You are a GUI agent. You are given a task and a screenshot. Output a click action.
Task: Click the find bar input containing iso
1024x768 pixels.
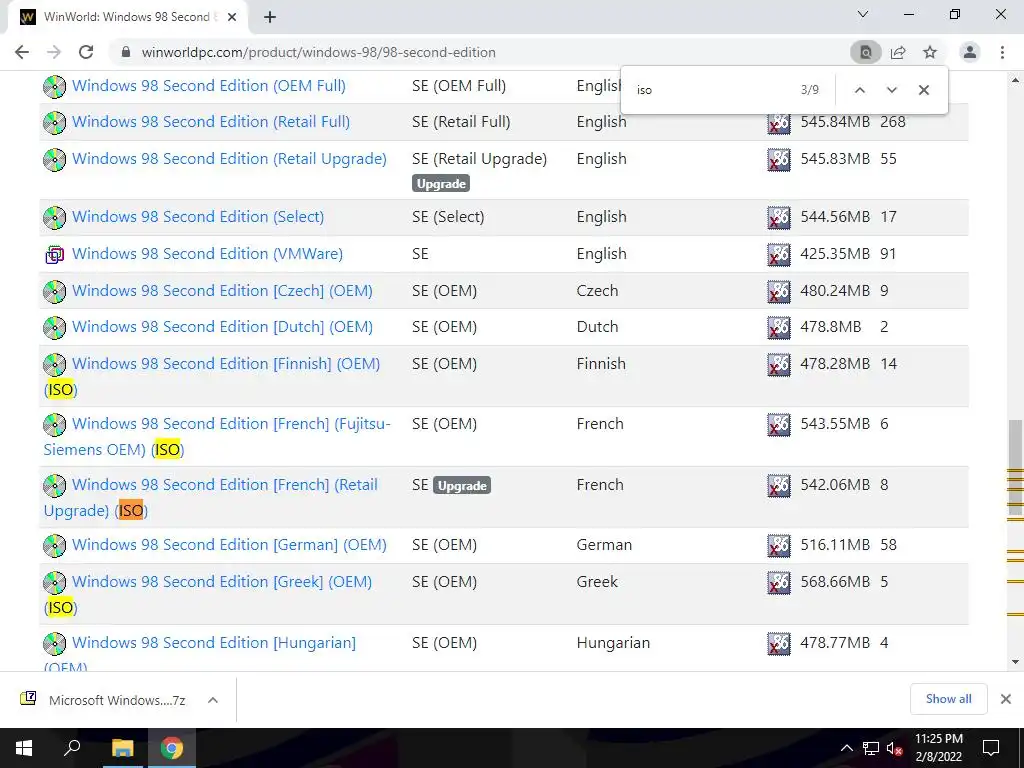[x=712, y=90]
